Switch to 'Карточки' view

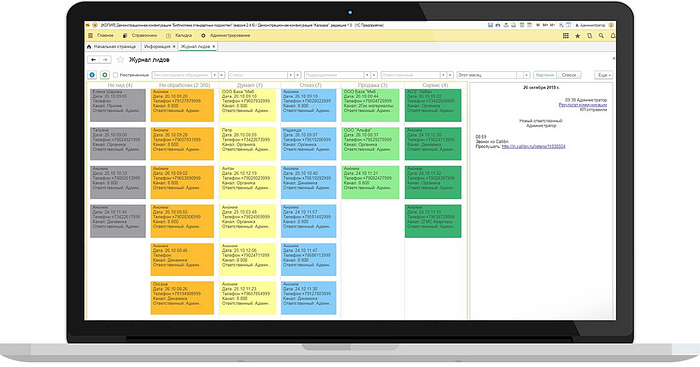[x=545, y=75]
